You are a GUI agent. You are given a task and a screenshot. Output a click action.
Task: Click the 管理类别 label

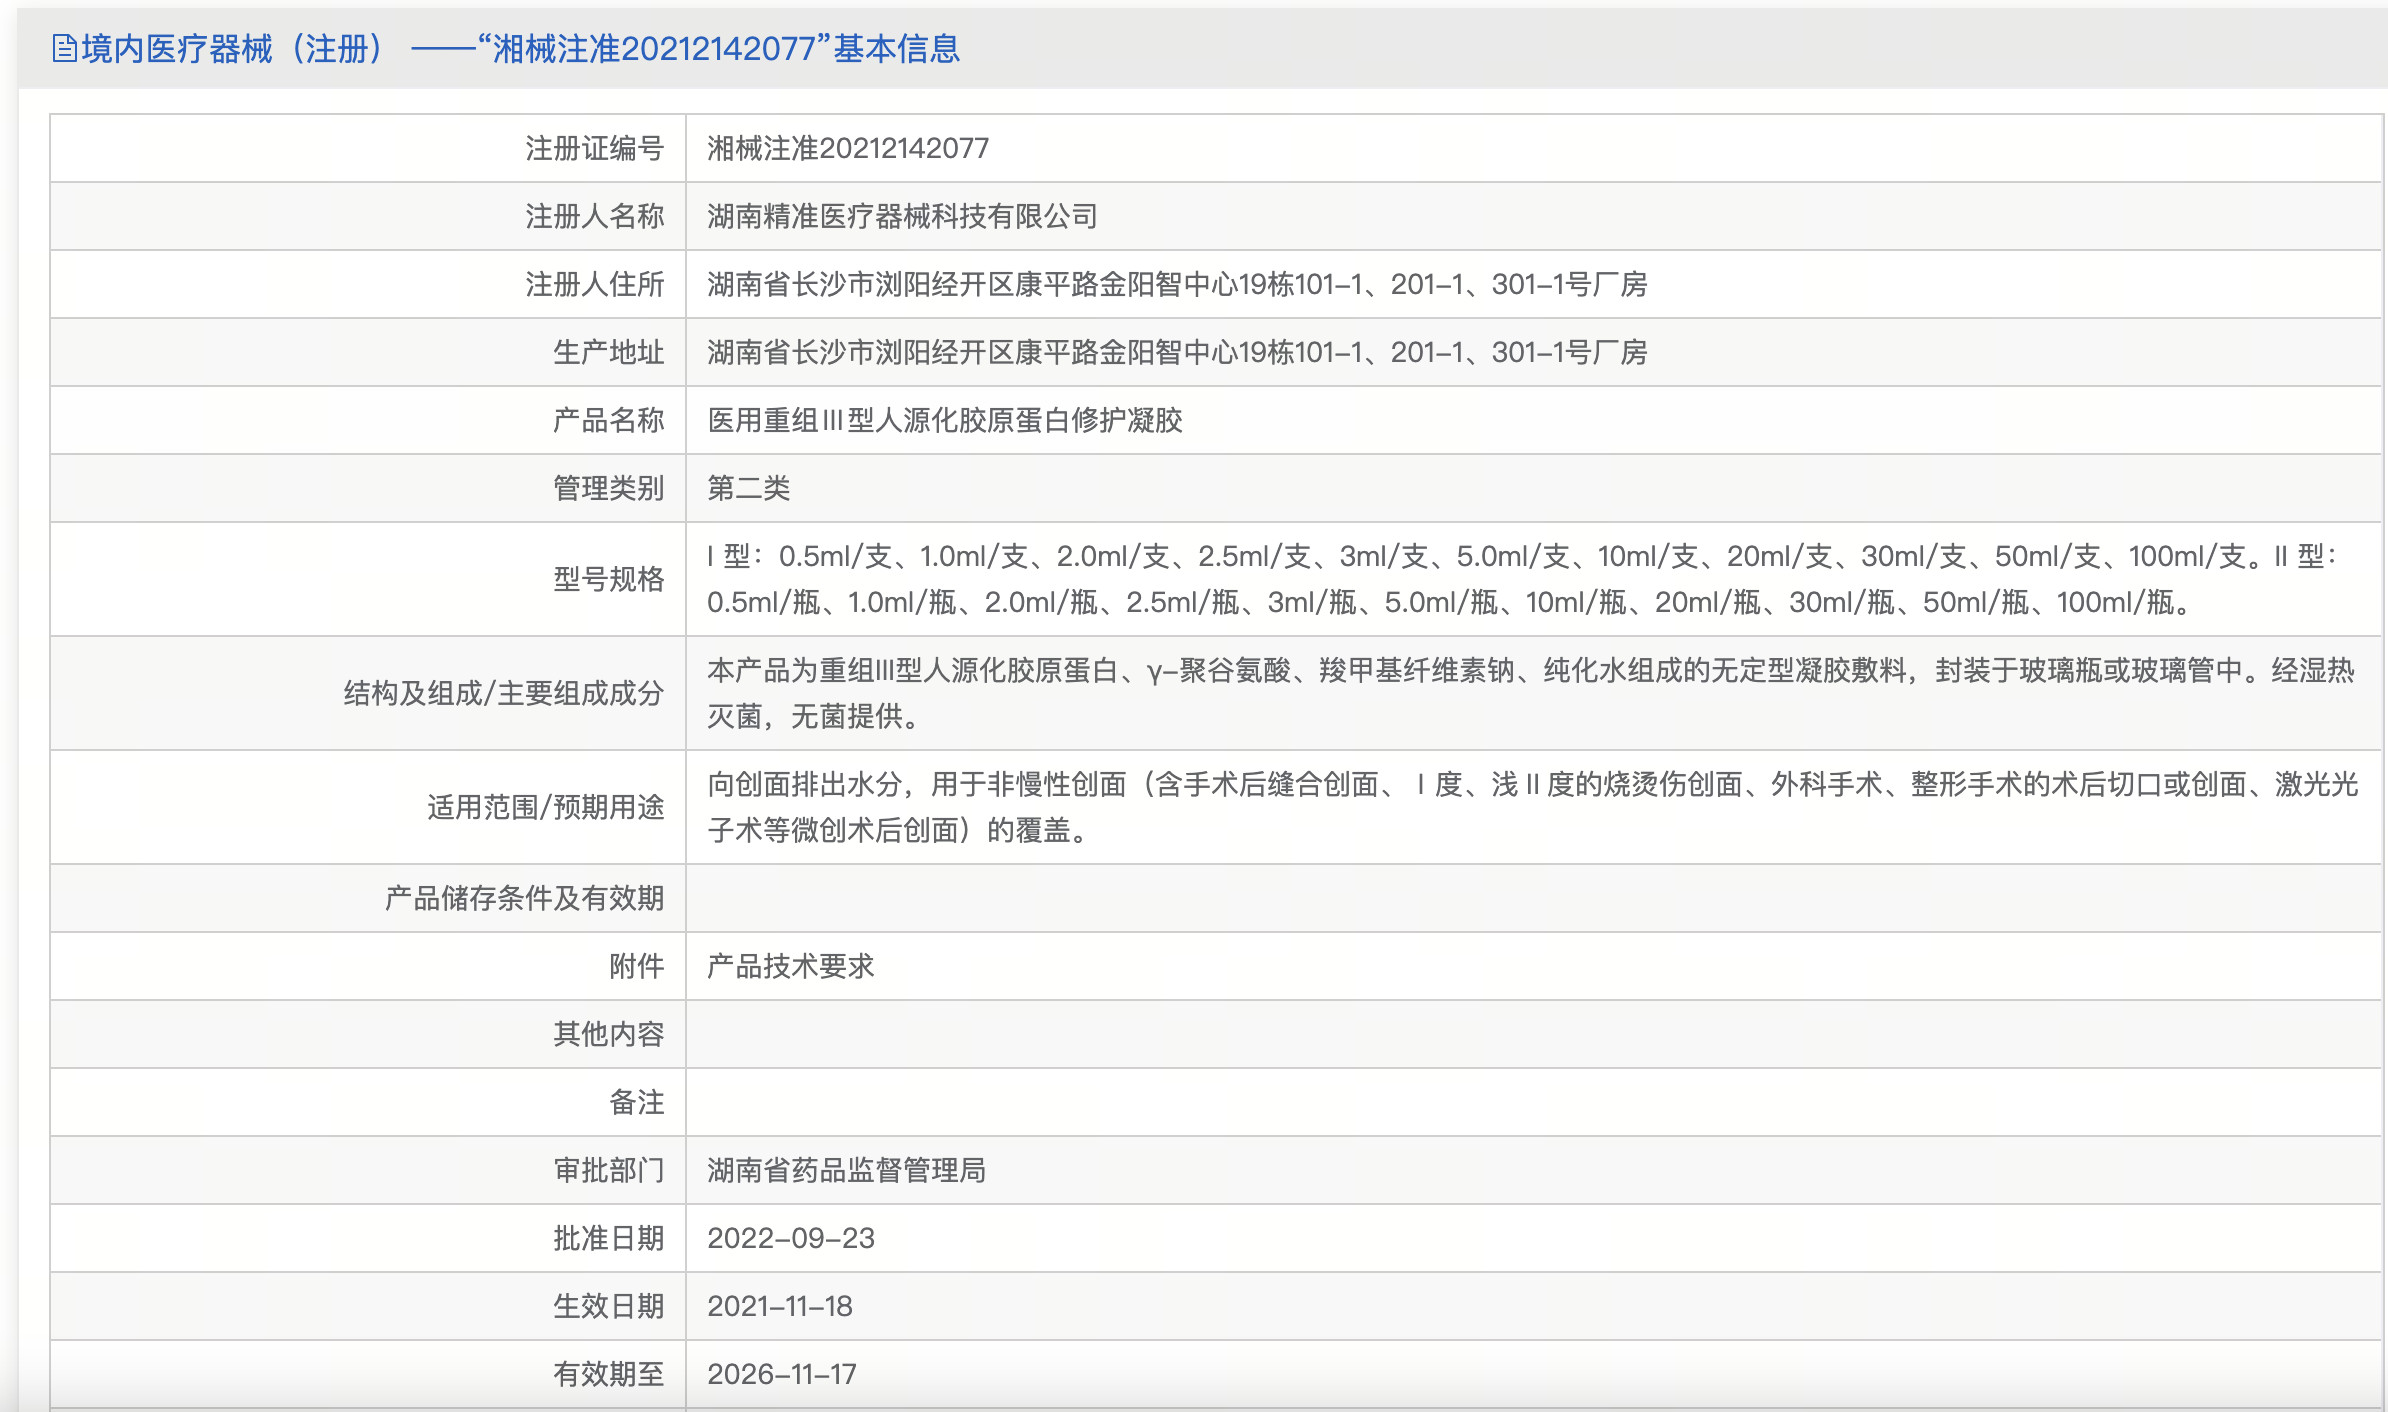(x=609, y=488)
